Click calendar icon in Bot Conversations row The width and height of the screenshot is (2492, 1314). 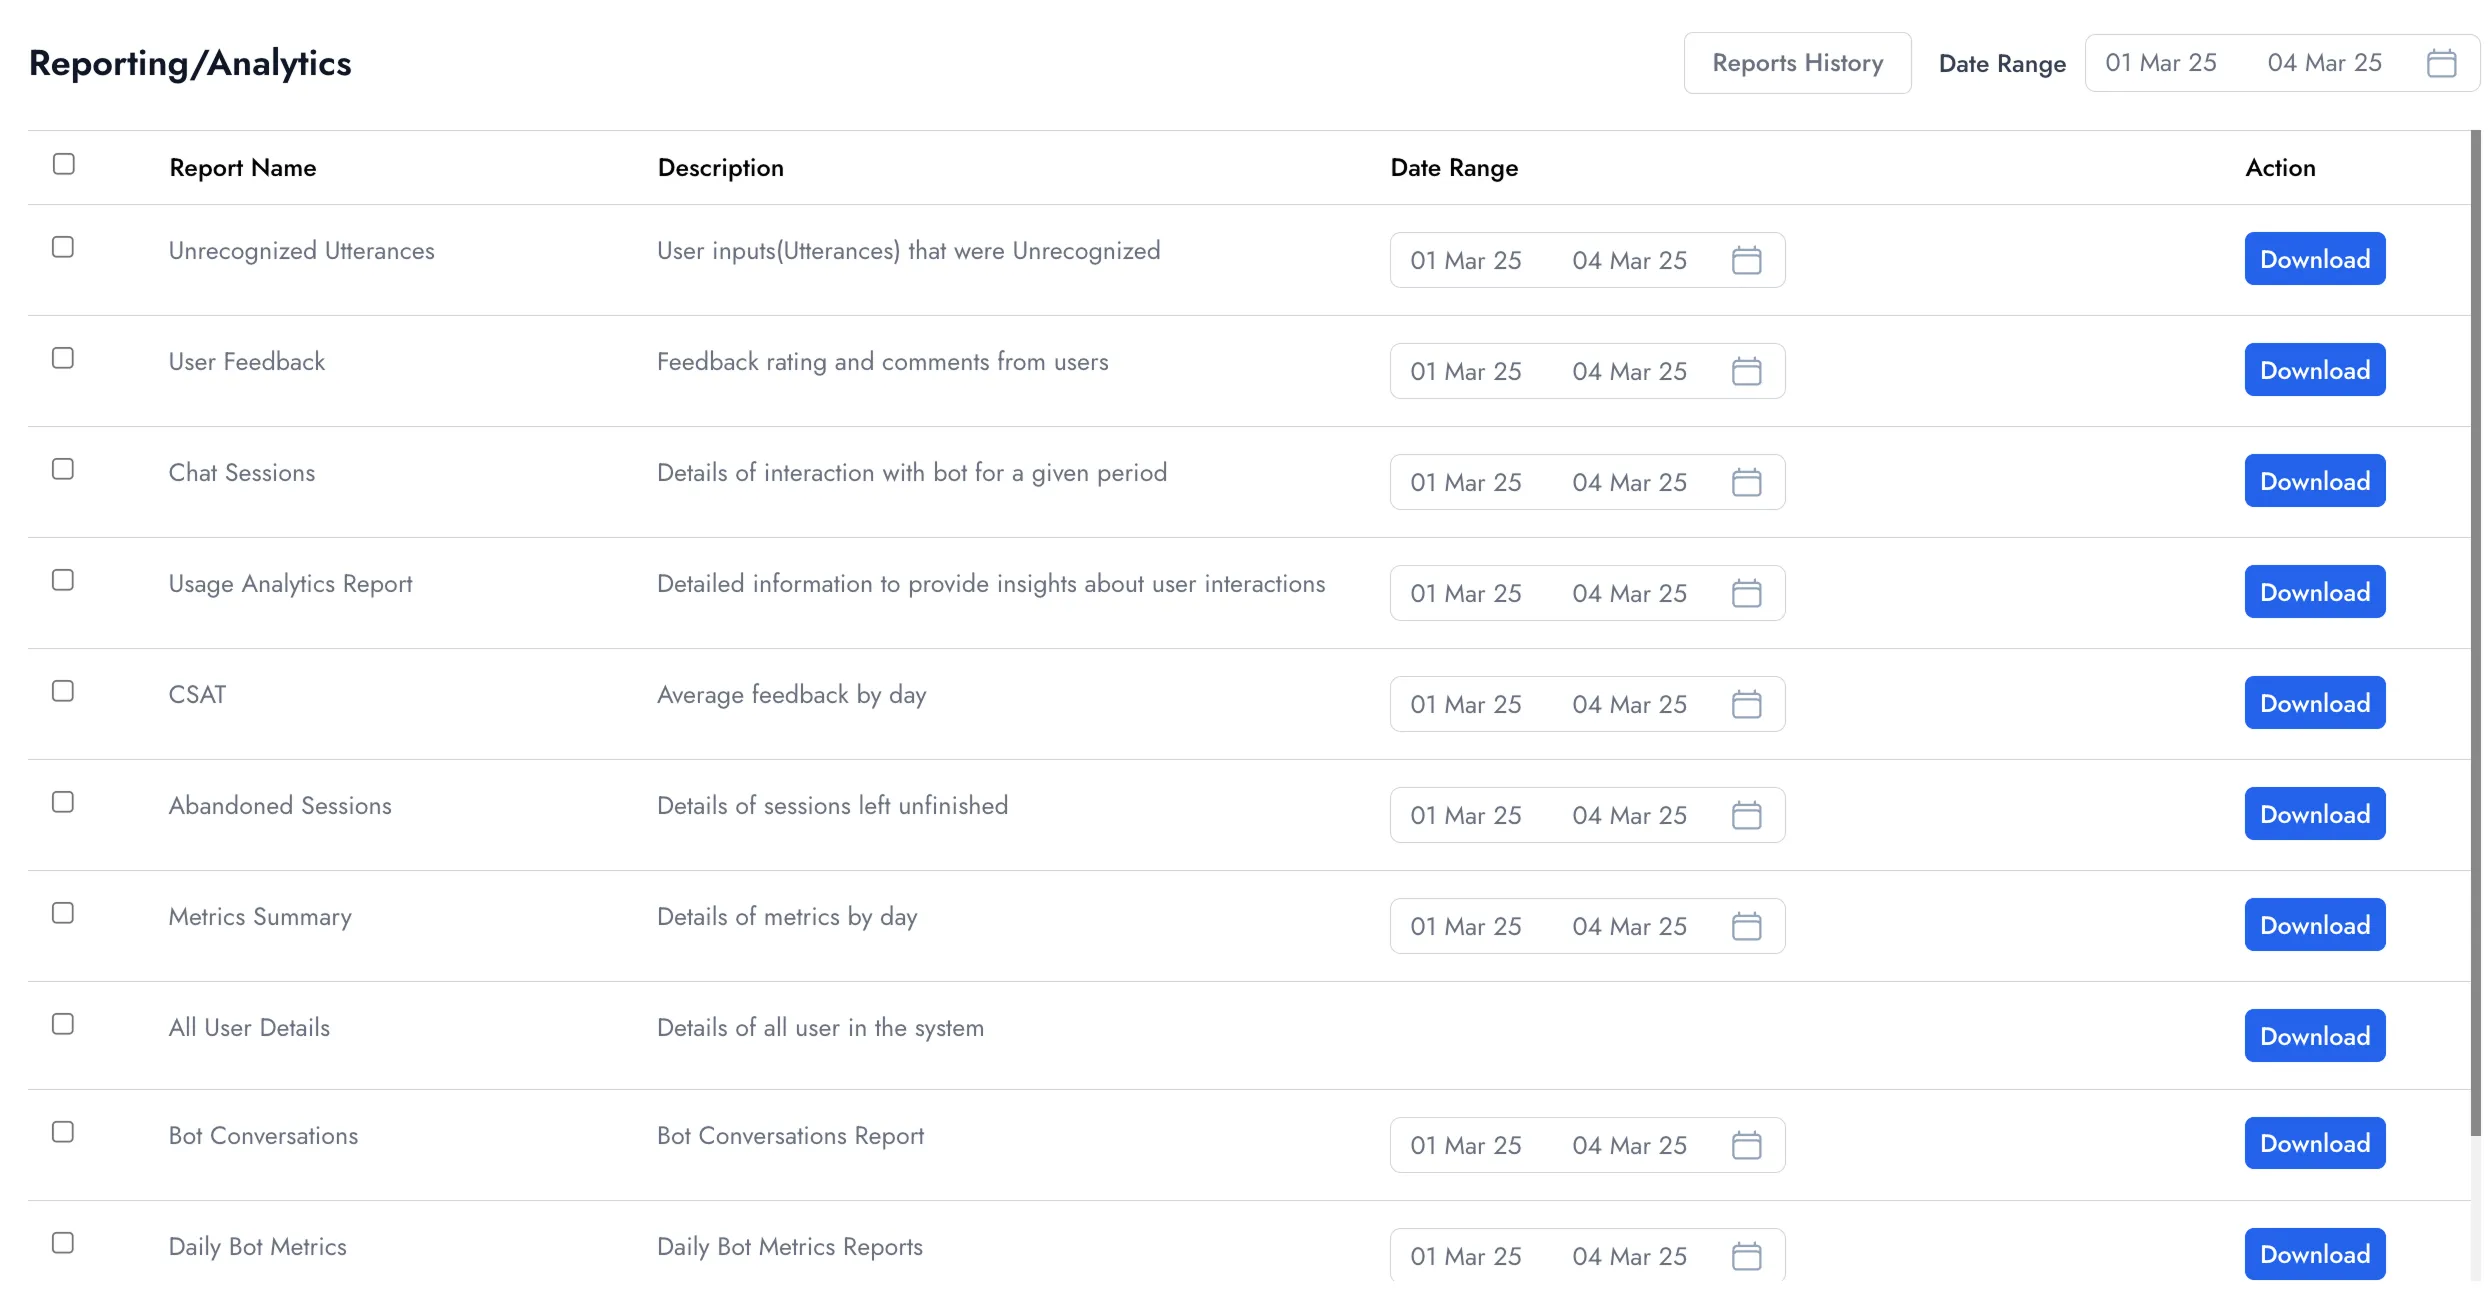tap(1746, 1145)
